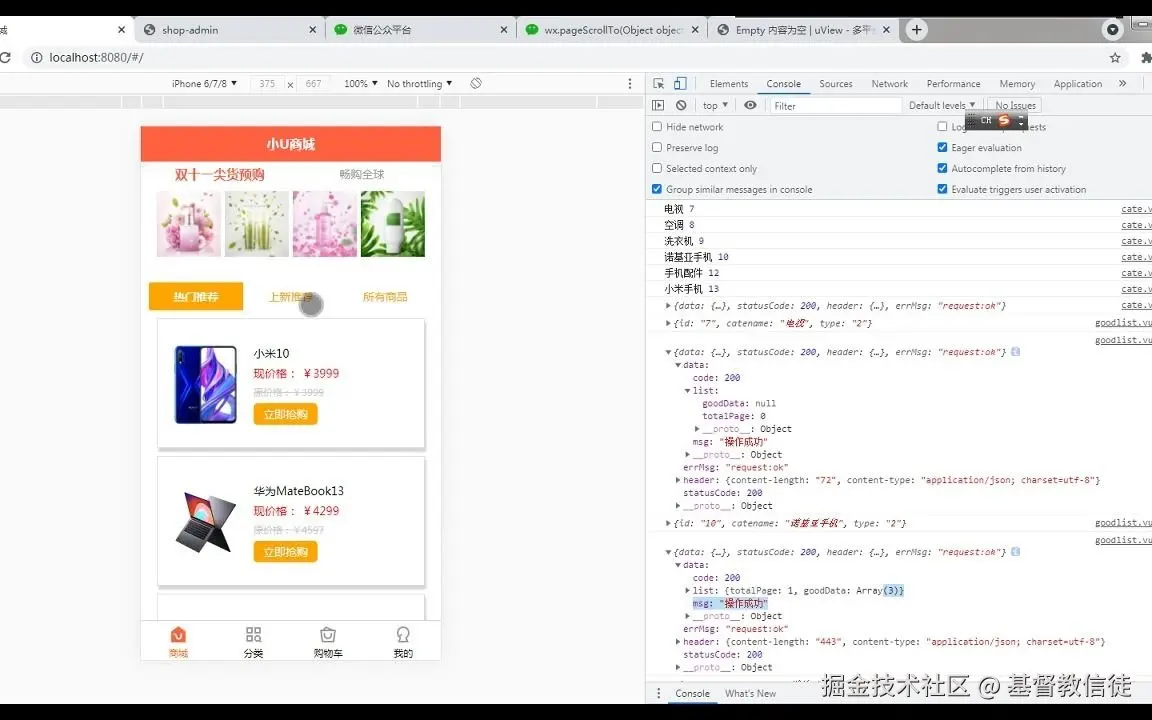Select the 上新推荐 tab

click(291, 297)
